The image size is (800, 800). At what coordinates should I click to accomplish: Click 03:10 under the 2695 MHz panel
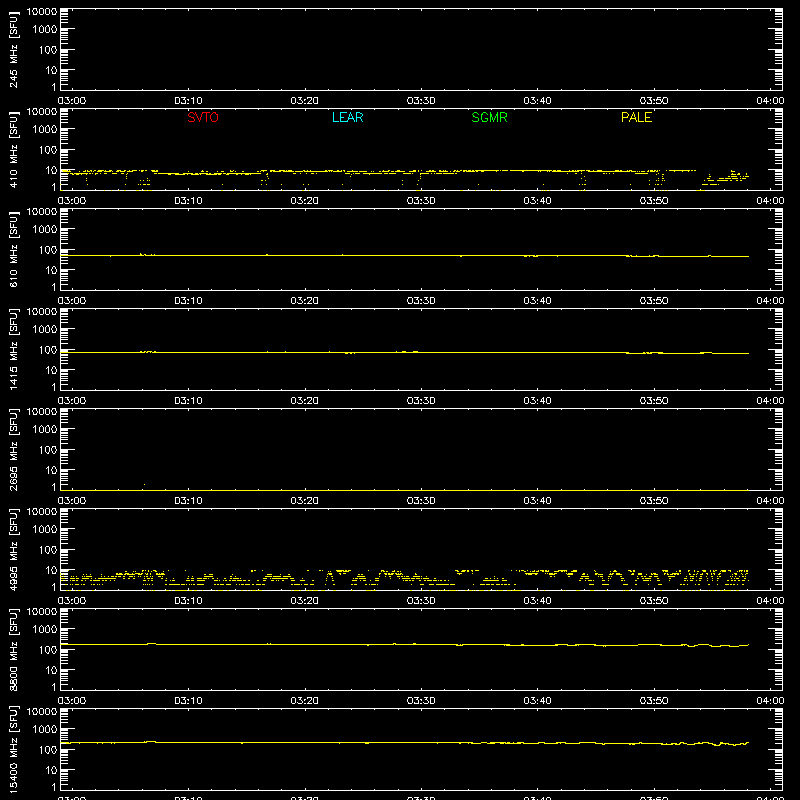(188, 501)
